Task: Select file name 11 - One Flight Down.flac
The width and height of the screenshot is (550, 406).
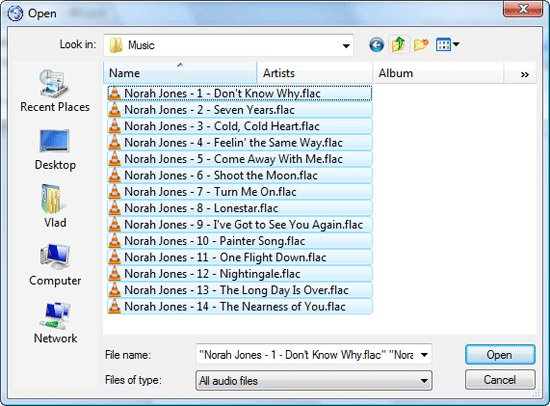Action: (x=226, y=258)
